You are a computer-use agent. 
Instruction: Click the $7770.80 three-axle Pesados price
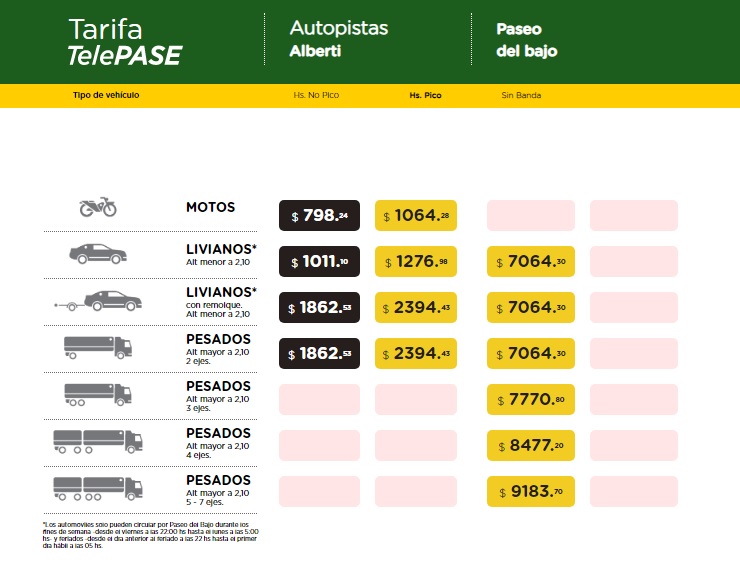click(x=530, y=400)
